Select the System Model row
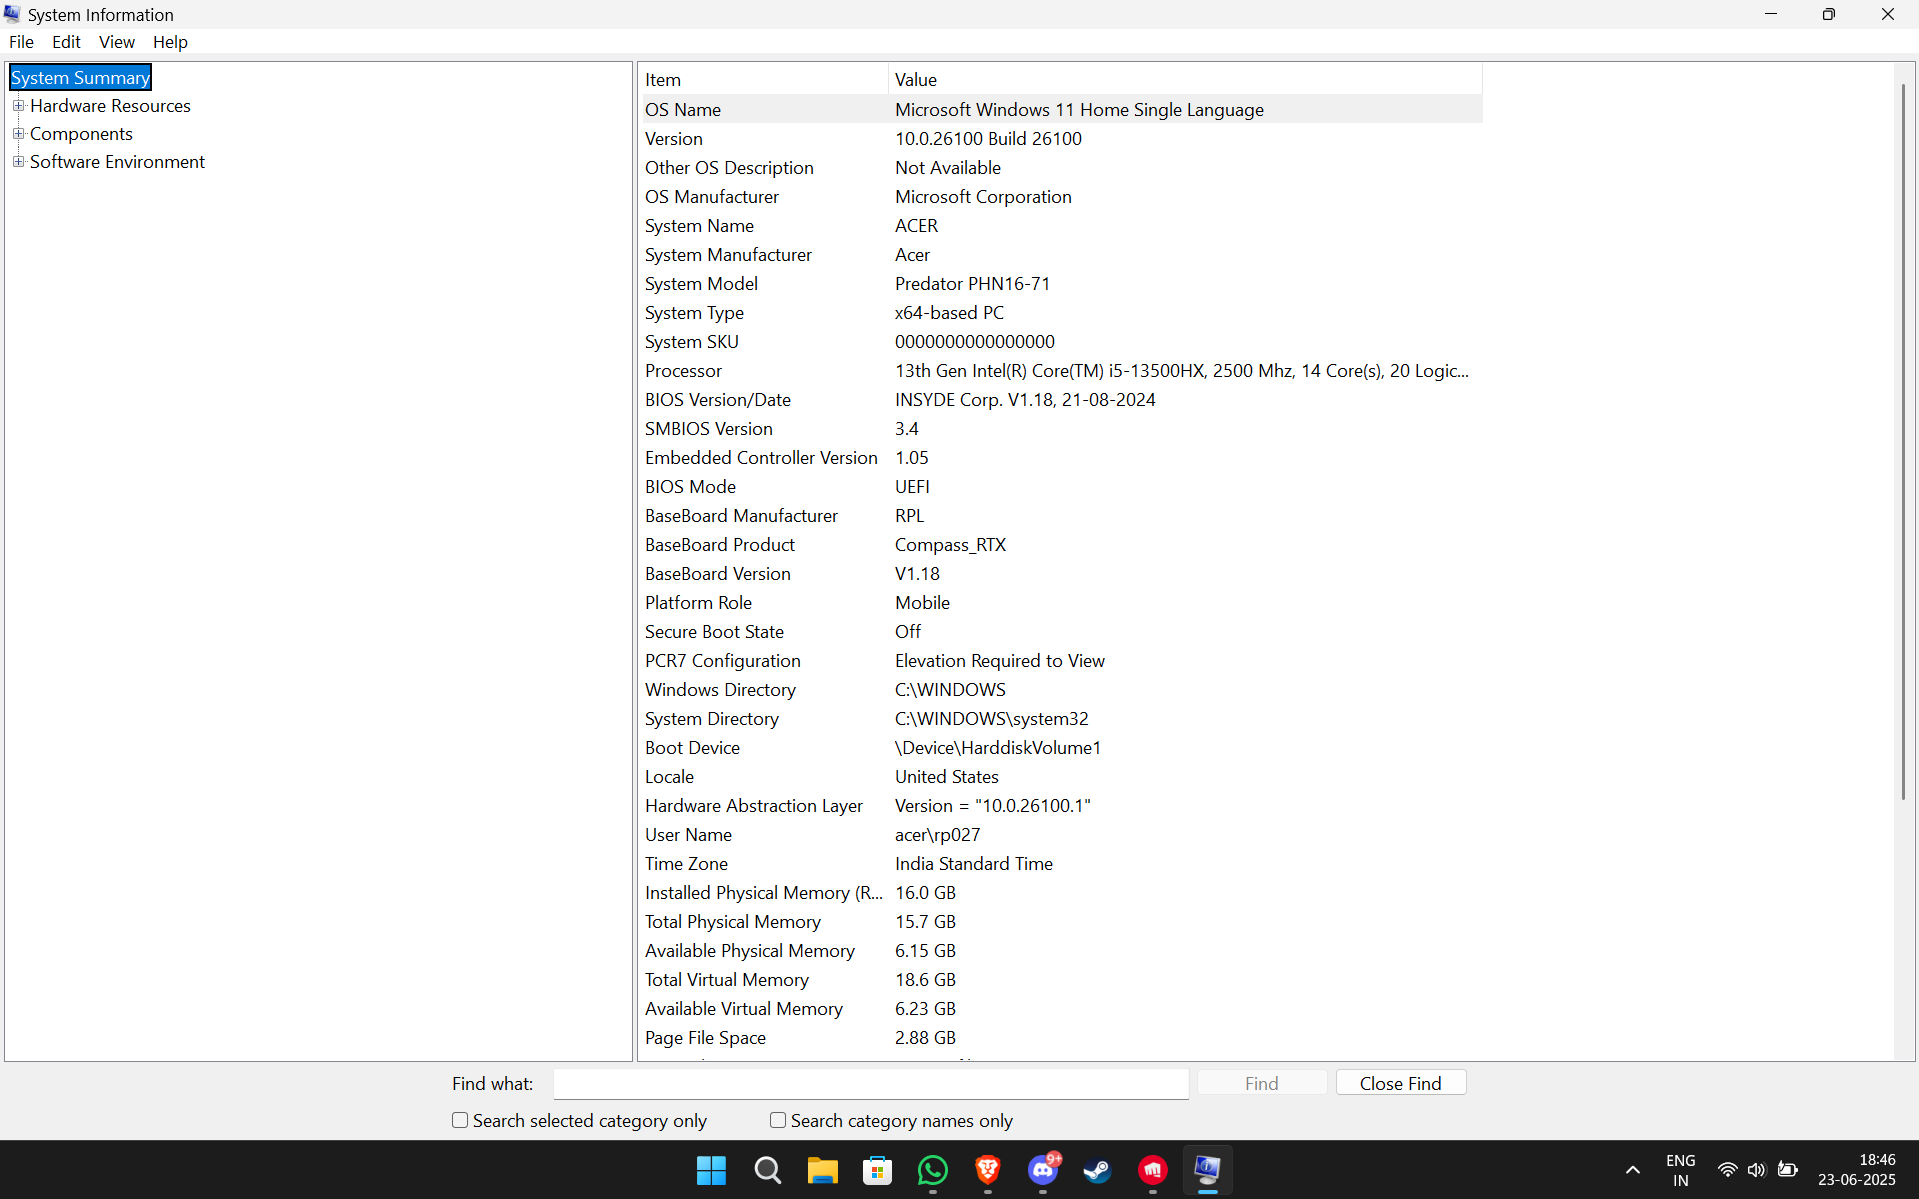The image size is (1919, 1199). pos(1061,283)
